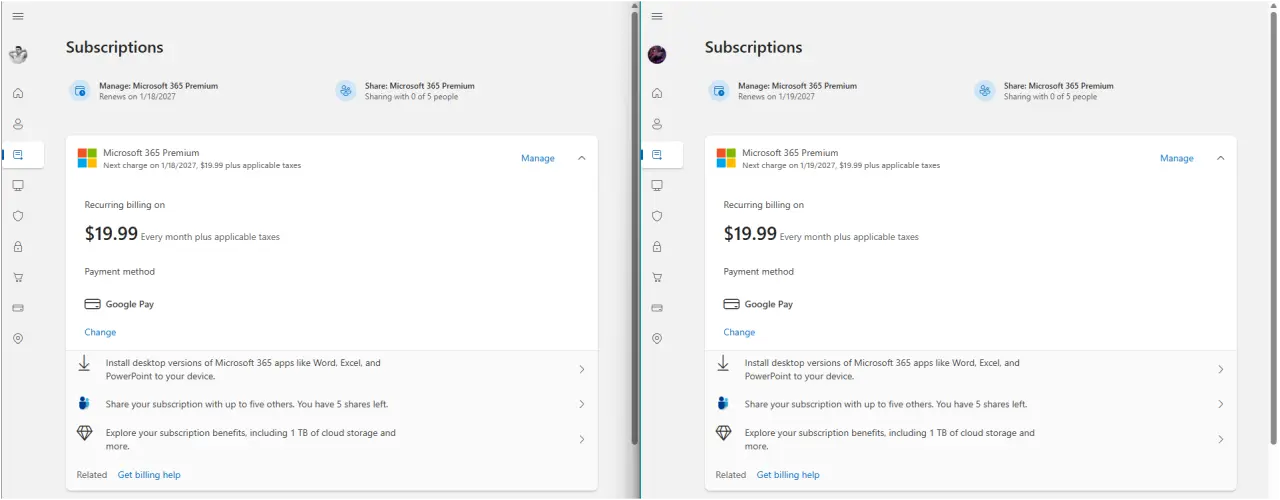Open Get billing help in right window
Image resolution: width=1280 pixels, height=500 pixels.
pos(788,475)
